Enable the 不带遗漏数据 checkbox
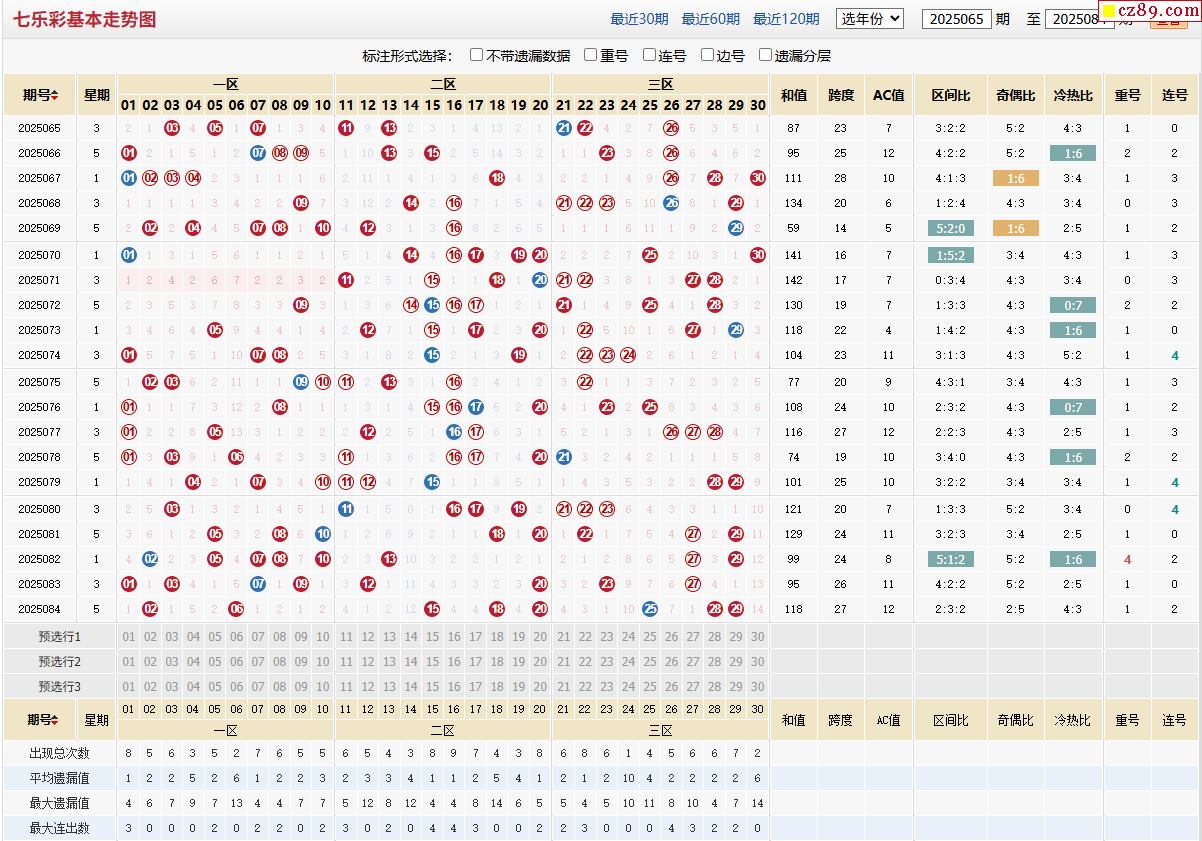The image size is (1202, 841). click(x=477, y=55)
